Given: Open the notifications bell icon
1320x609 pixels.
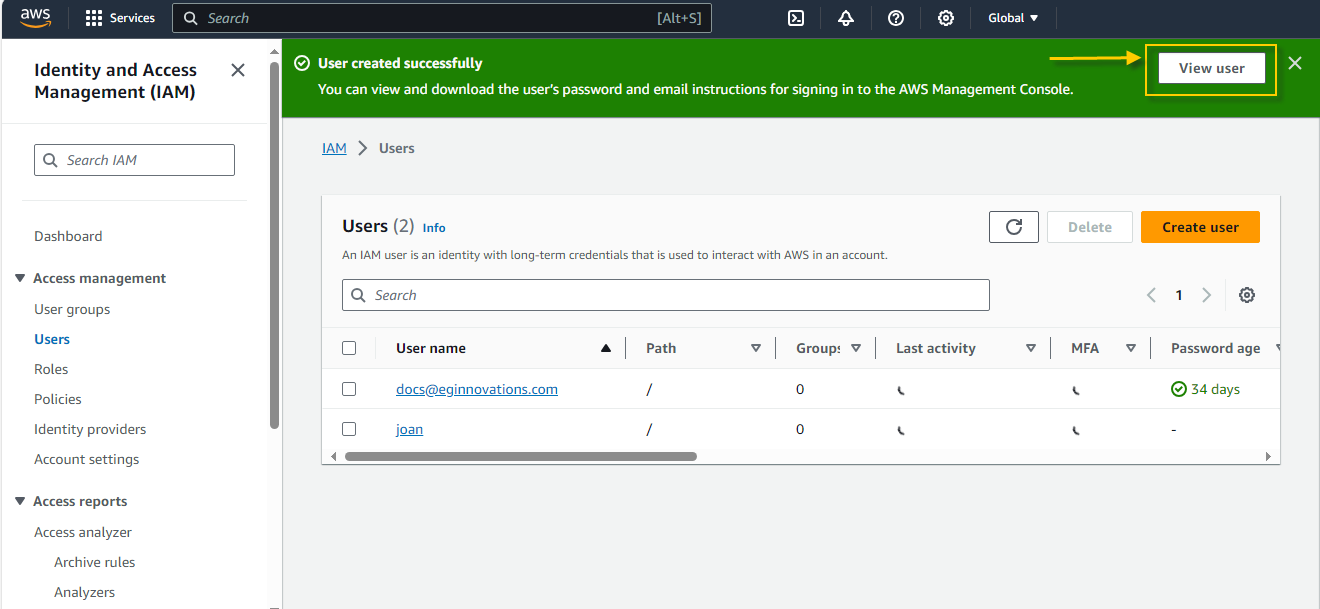Looking at the screenshot, I should click(846, 18).
